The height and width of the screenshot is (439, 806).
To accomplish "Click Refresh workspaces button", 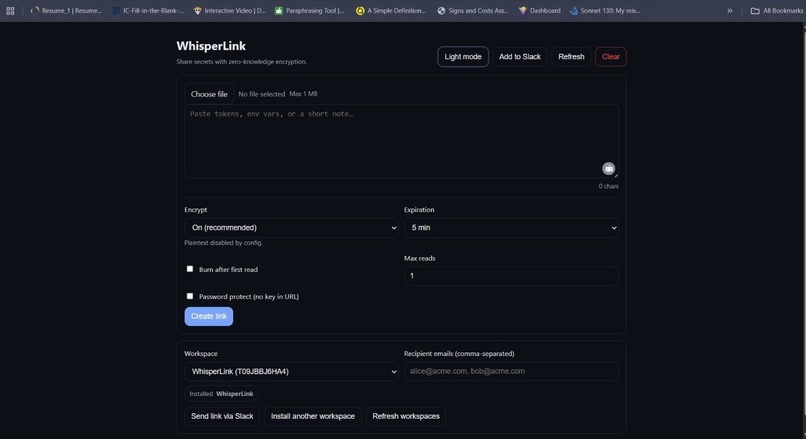I will [x=406, y=416].
